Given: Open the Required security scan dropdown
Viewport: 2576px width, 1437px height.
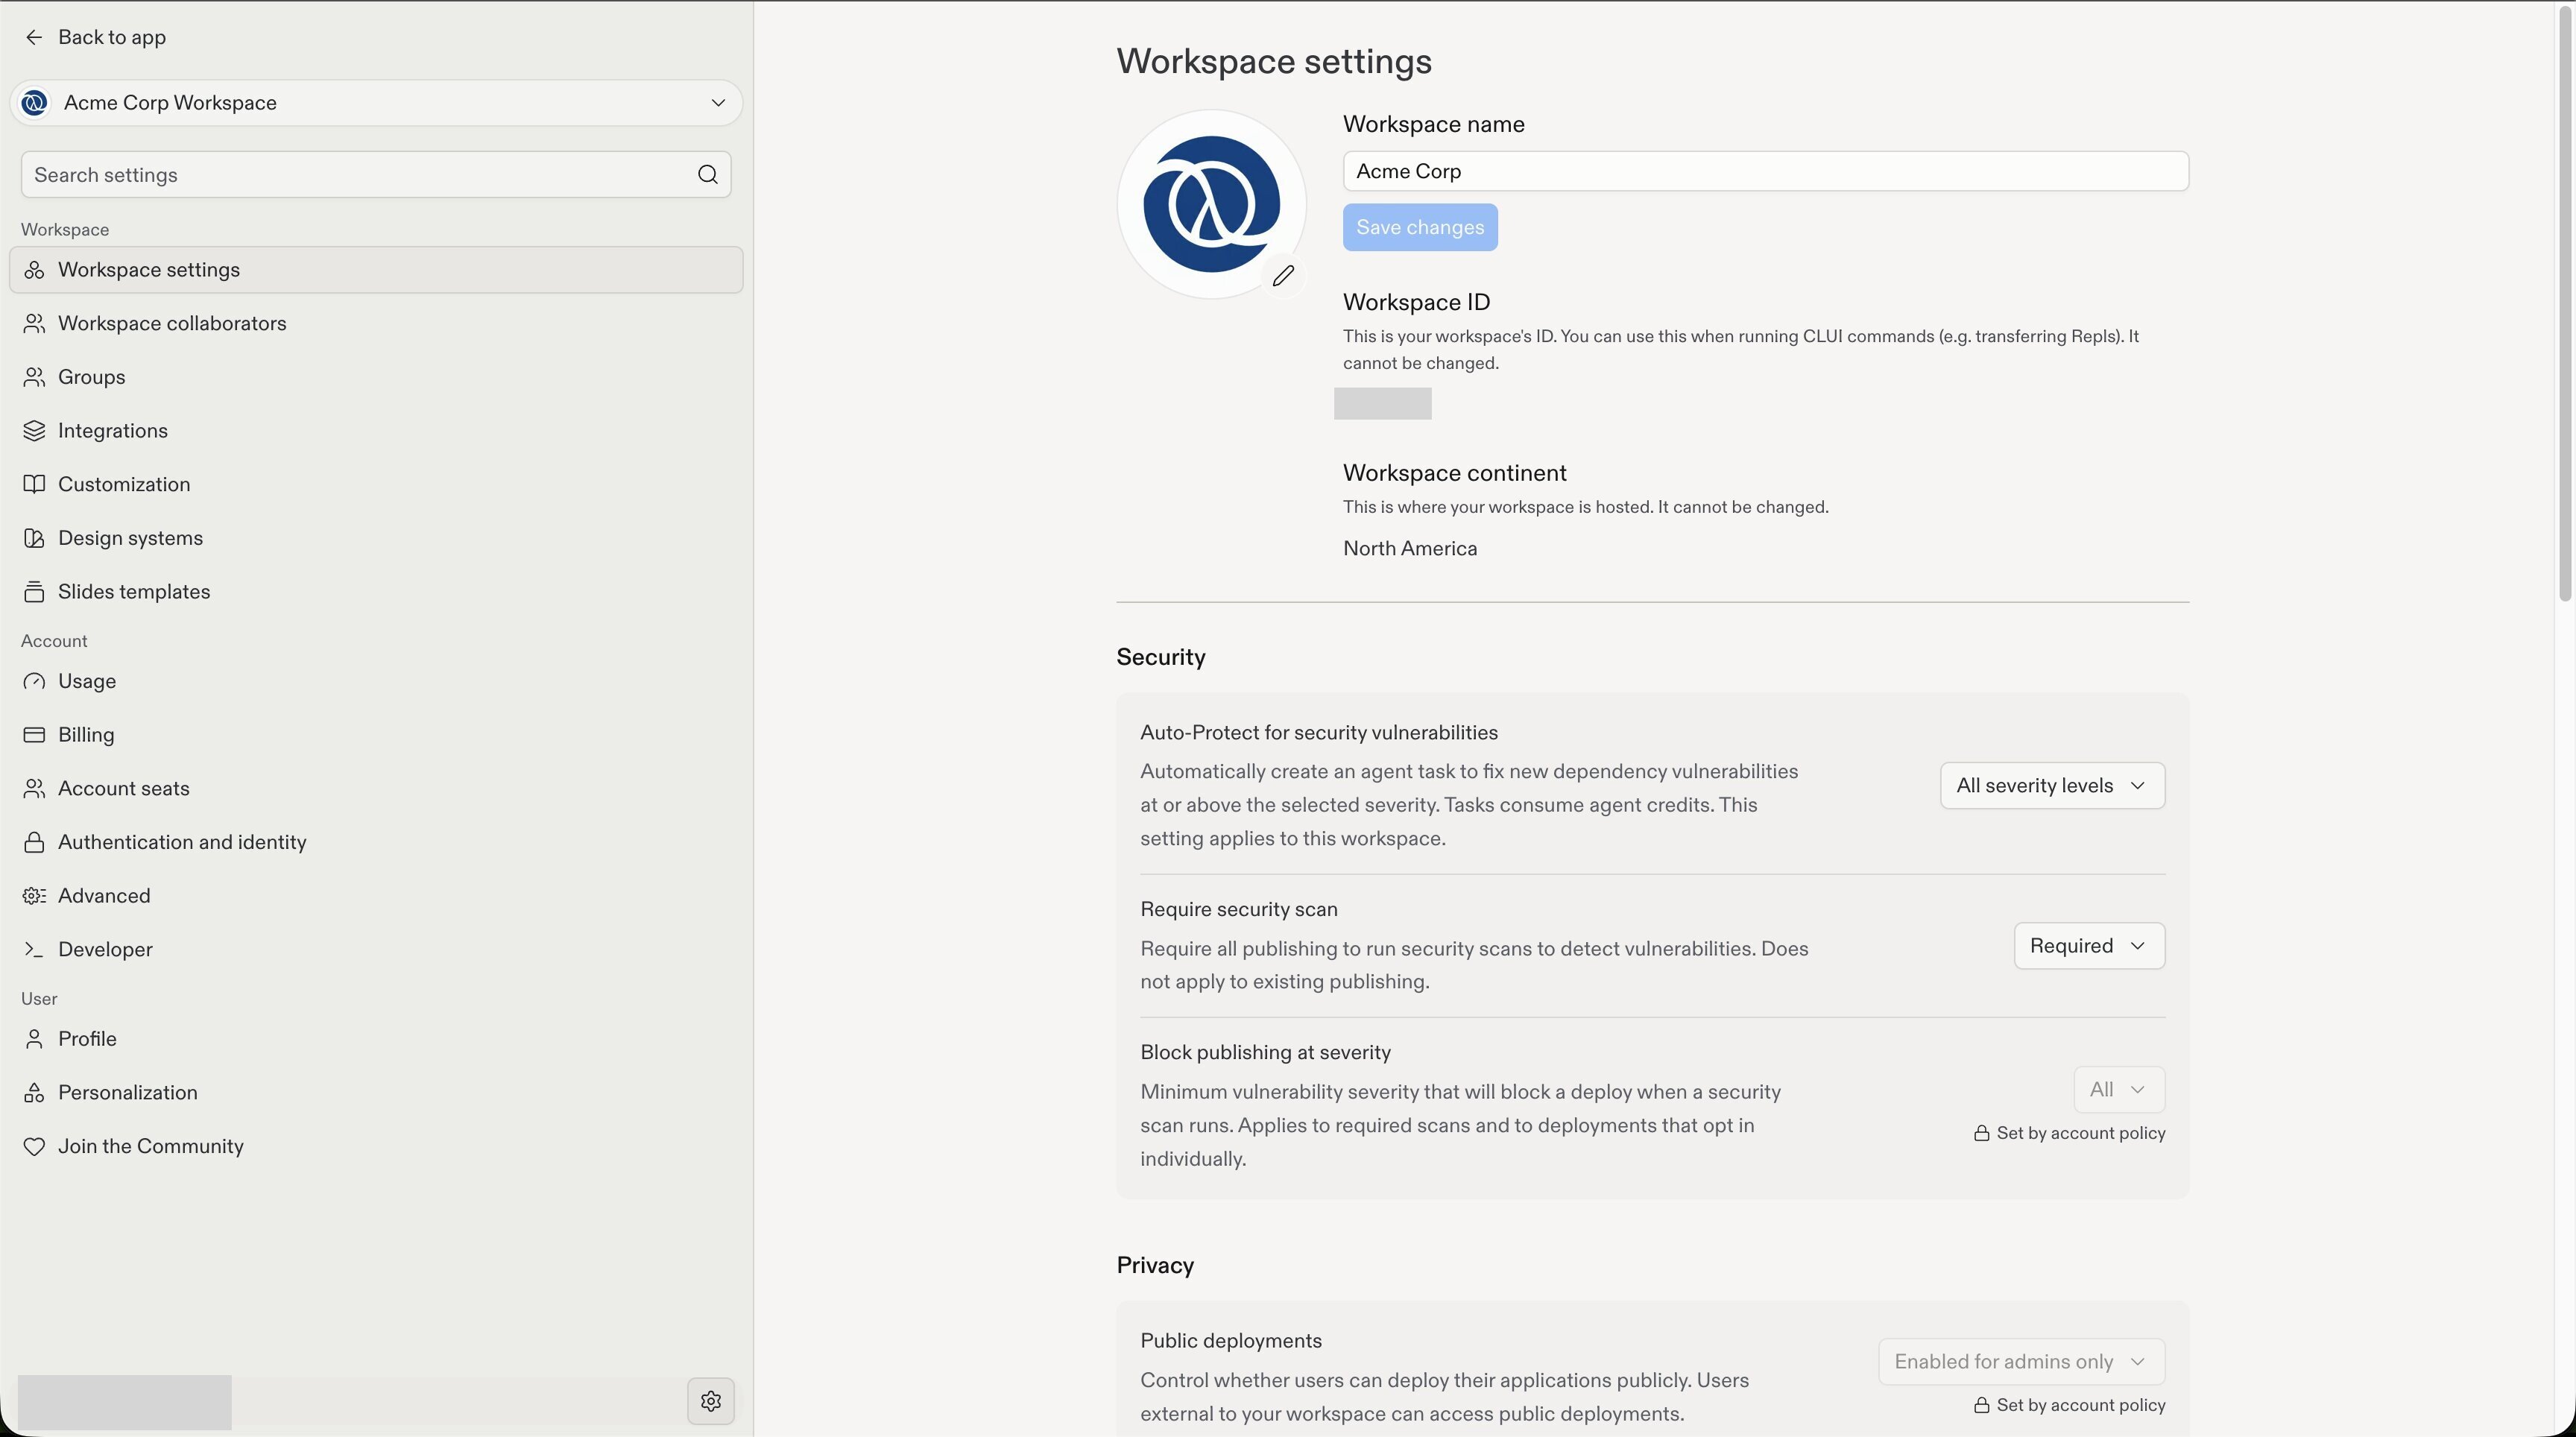Looking at the screenshot, I should (2089, 946).
